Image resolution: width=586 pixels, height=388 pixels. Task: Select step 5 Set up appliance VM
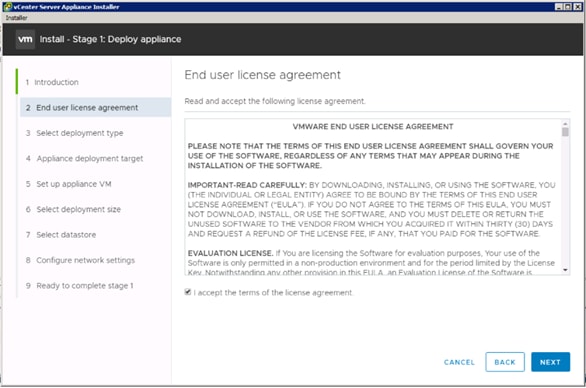[x=68, y=184]
